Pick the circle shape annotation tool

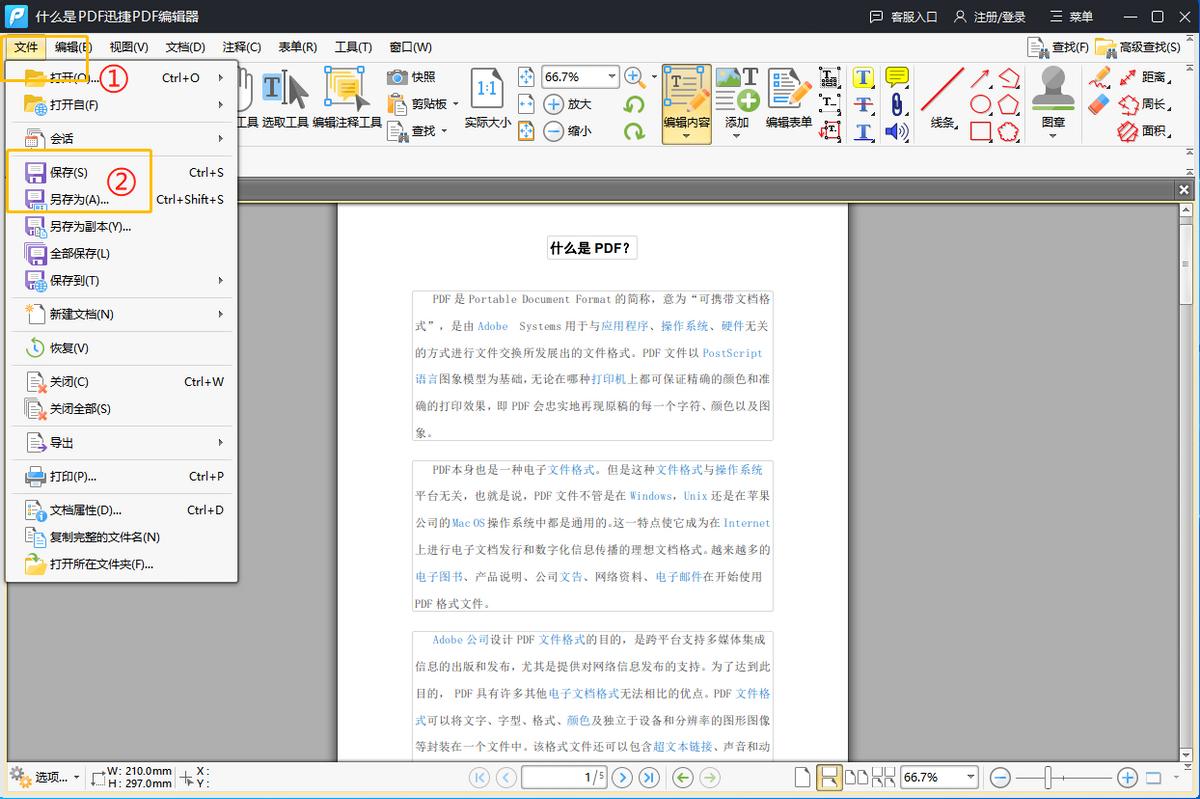(x=978, y=102)
